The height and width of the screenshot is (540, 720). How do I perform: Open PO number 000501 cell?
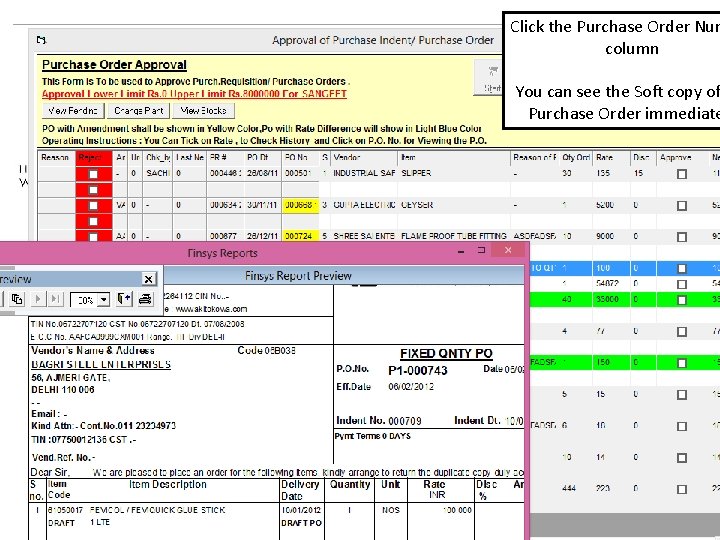300,174
